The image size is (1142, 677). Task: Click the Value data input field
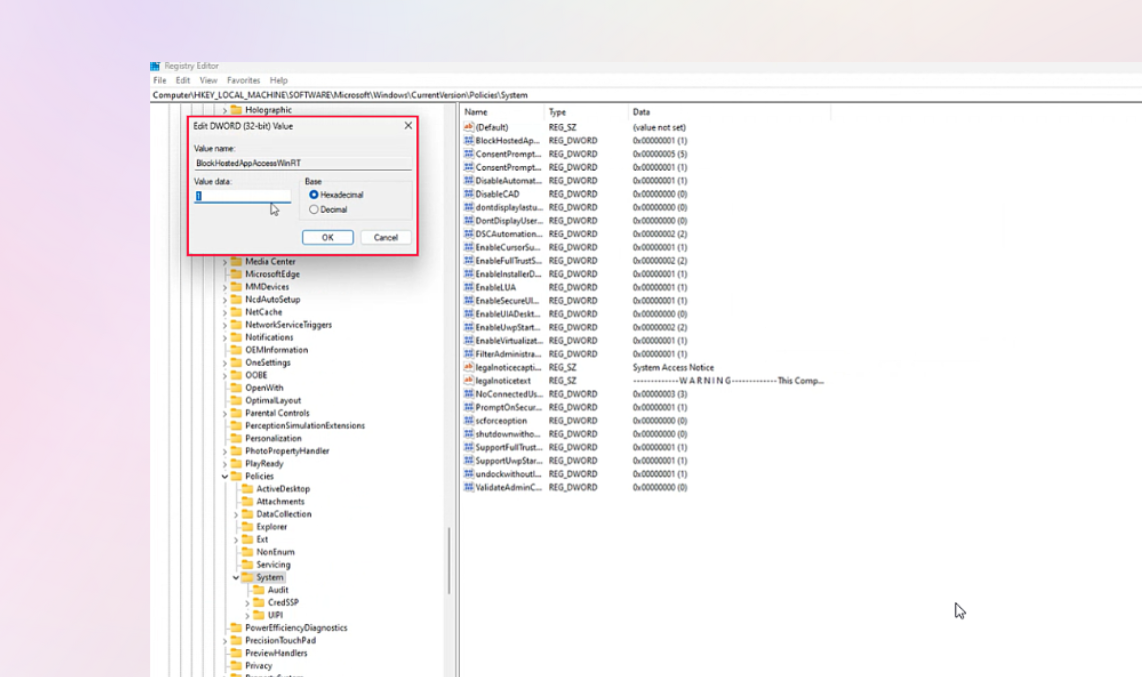click(243, 196)
